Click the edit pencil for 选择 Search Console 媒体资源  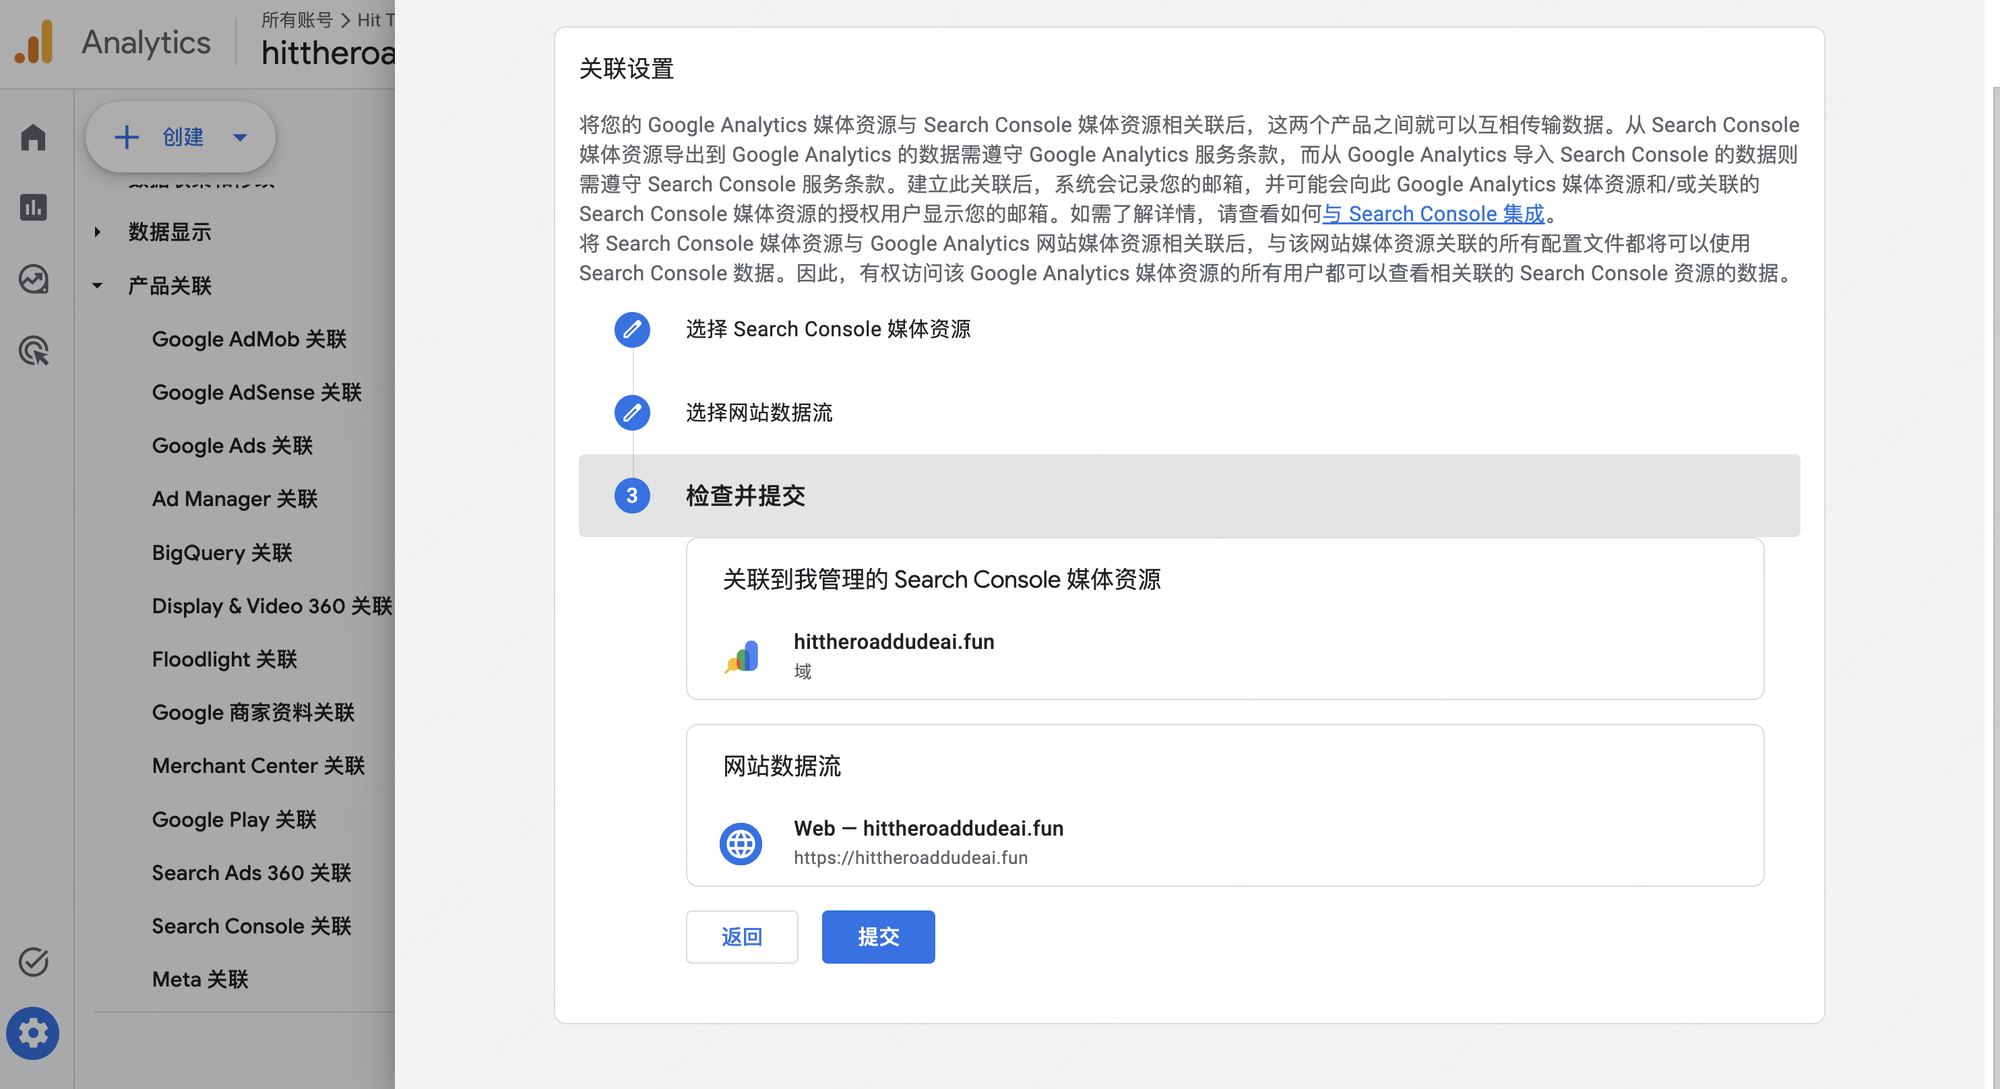pos(632,329)
